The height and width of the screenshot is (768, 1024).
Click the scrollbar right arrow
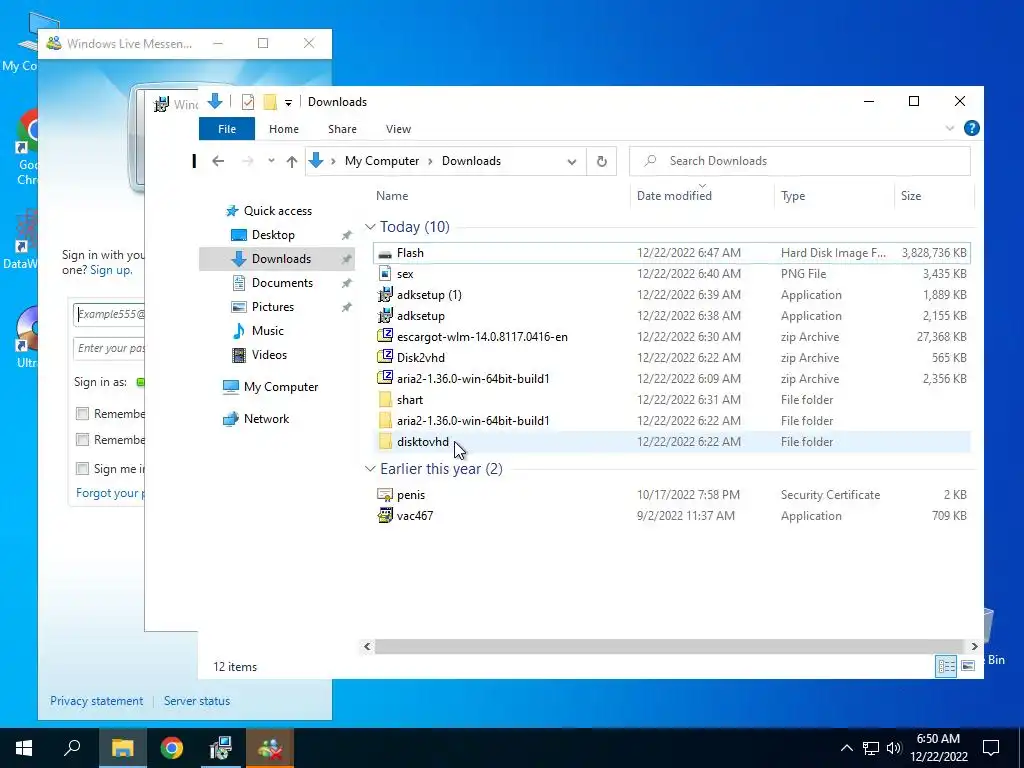pos(974,646)
